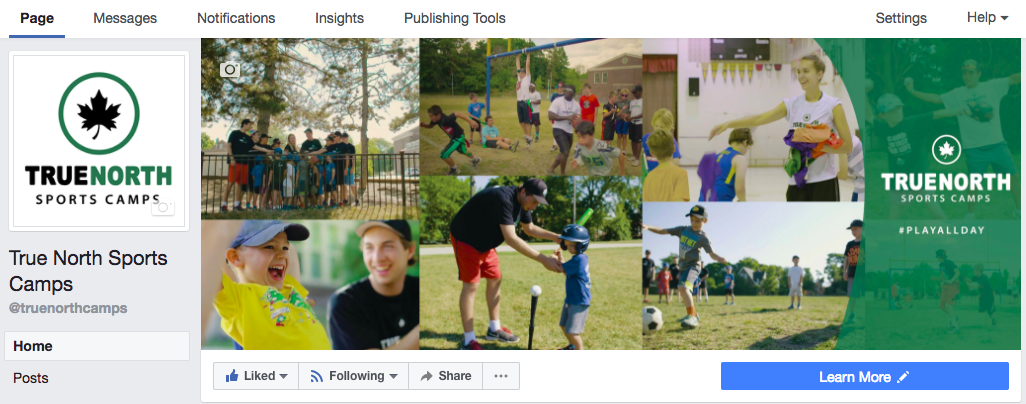Open the three-dot more options button

501,376
